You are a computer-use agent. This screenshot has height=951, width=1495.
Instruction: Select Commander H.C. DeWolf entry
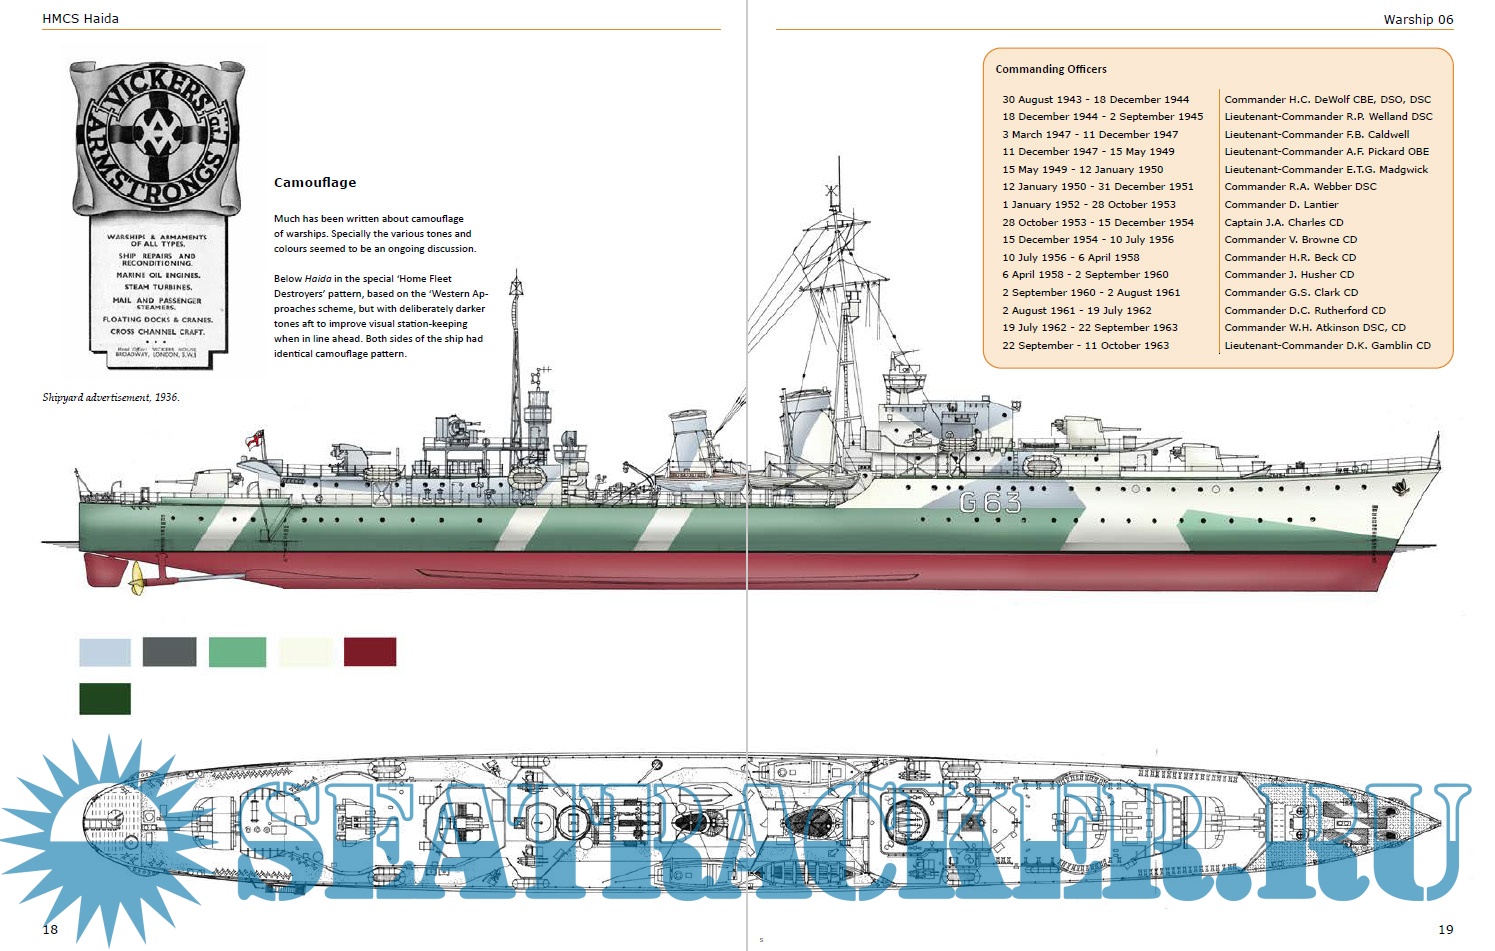point(1327,100)
